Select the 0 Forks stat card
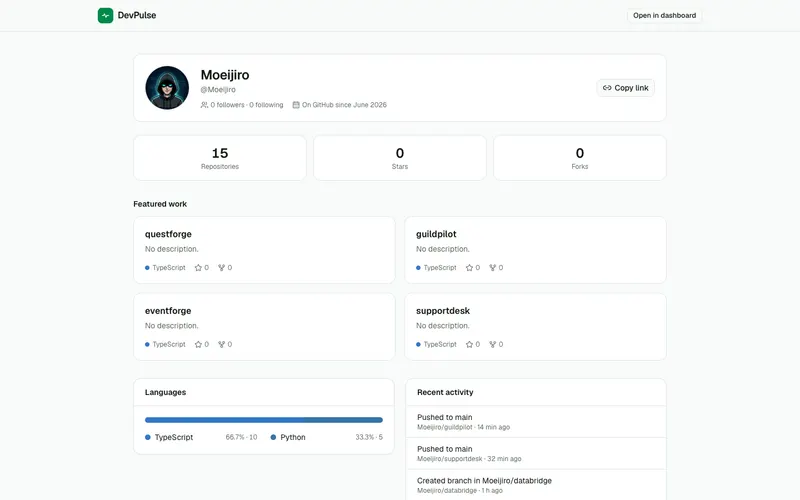 click(x=580, y=158)
